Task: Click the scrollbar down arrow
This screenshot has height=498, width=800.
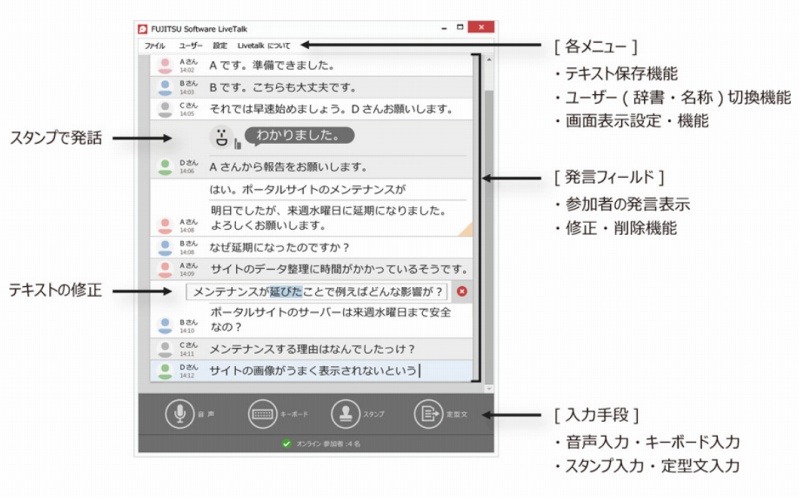Action: tap(489, 389)
